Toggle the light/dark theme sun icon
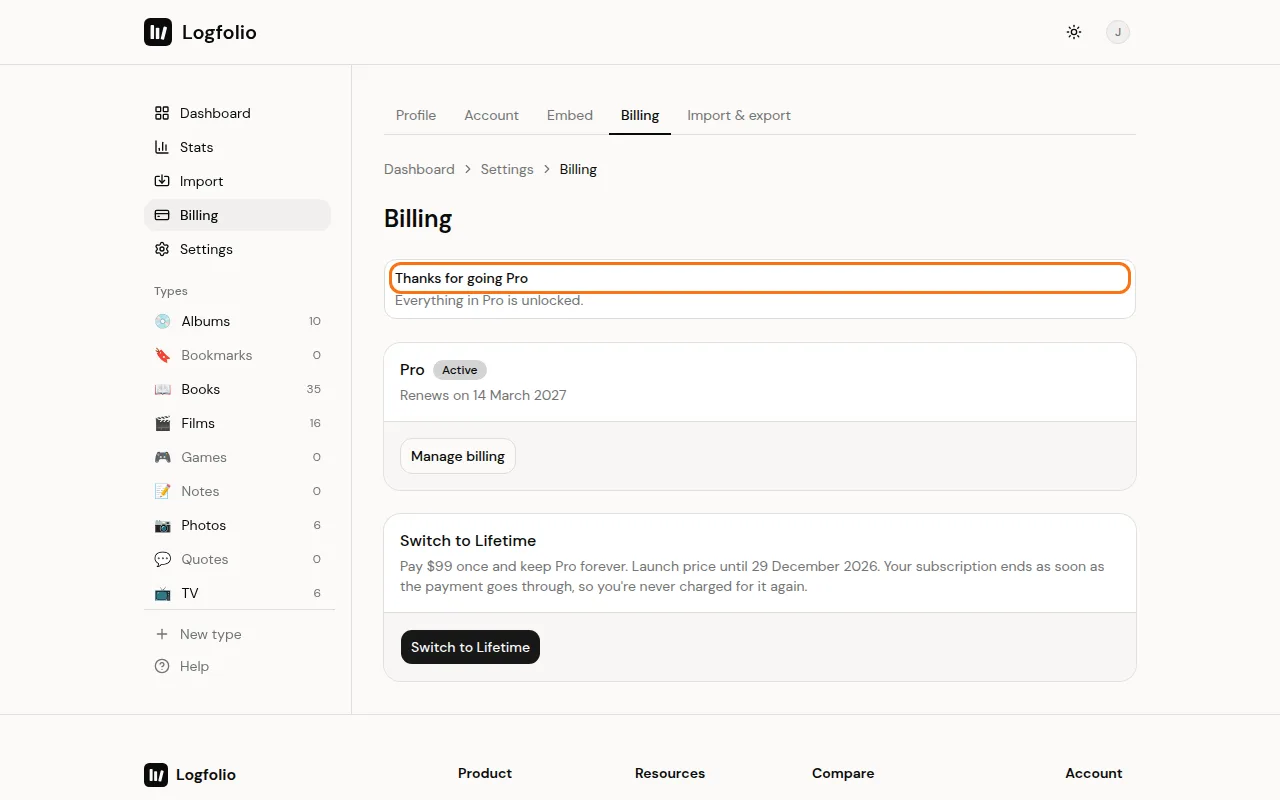Screen dimensions: 1280x800 pyautogui.click(x=1074, y=32)
